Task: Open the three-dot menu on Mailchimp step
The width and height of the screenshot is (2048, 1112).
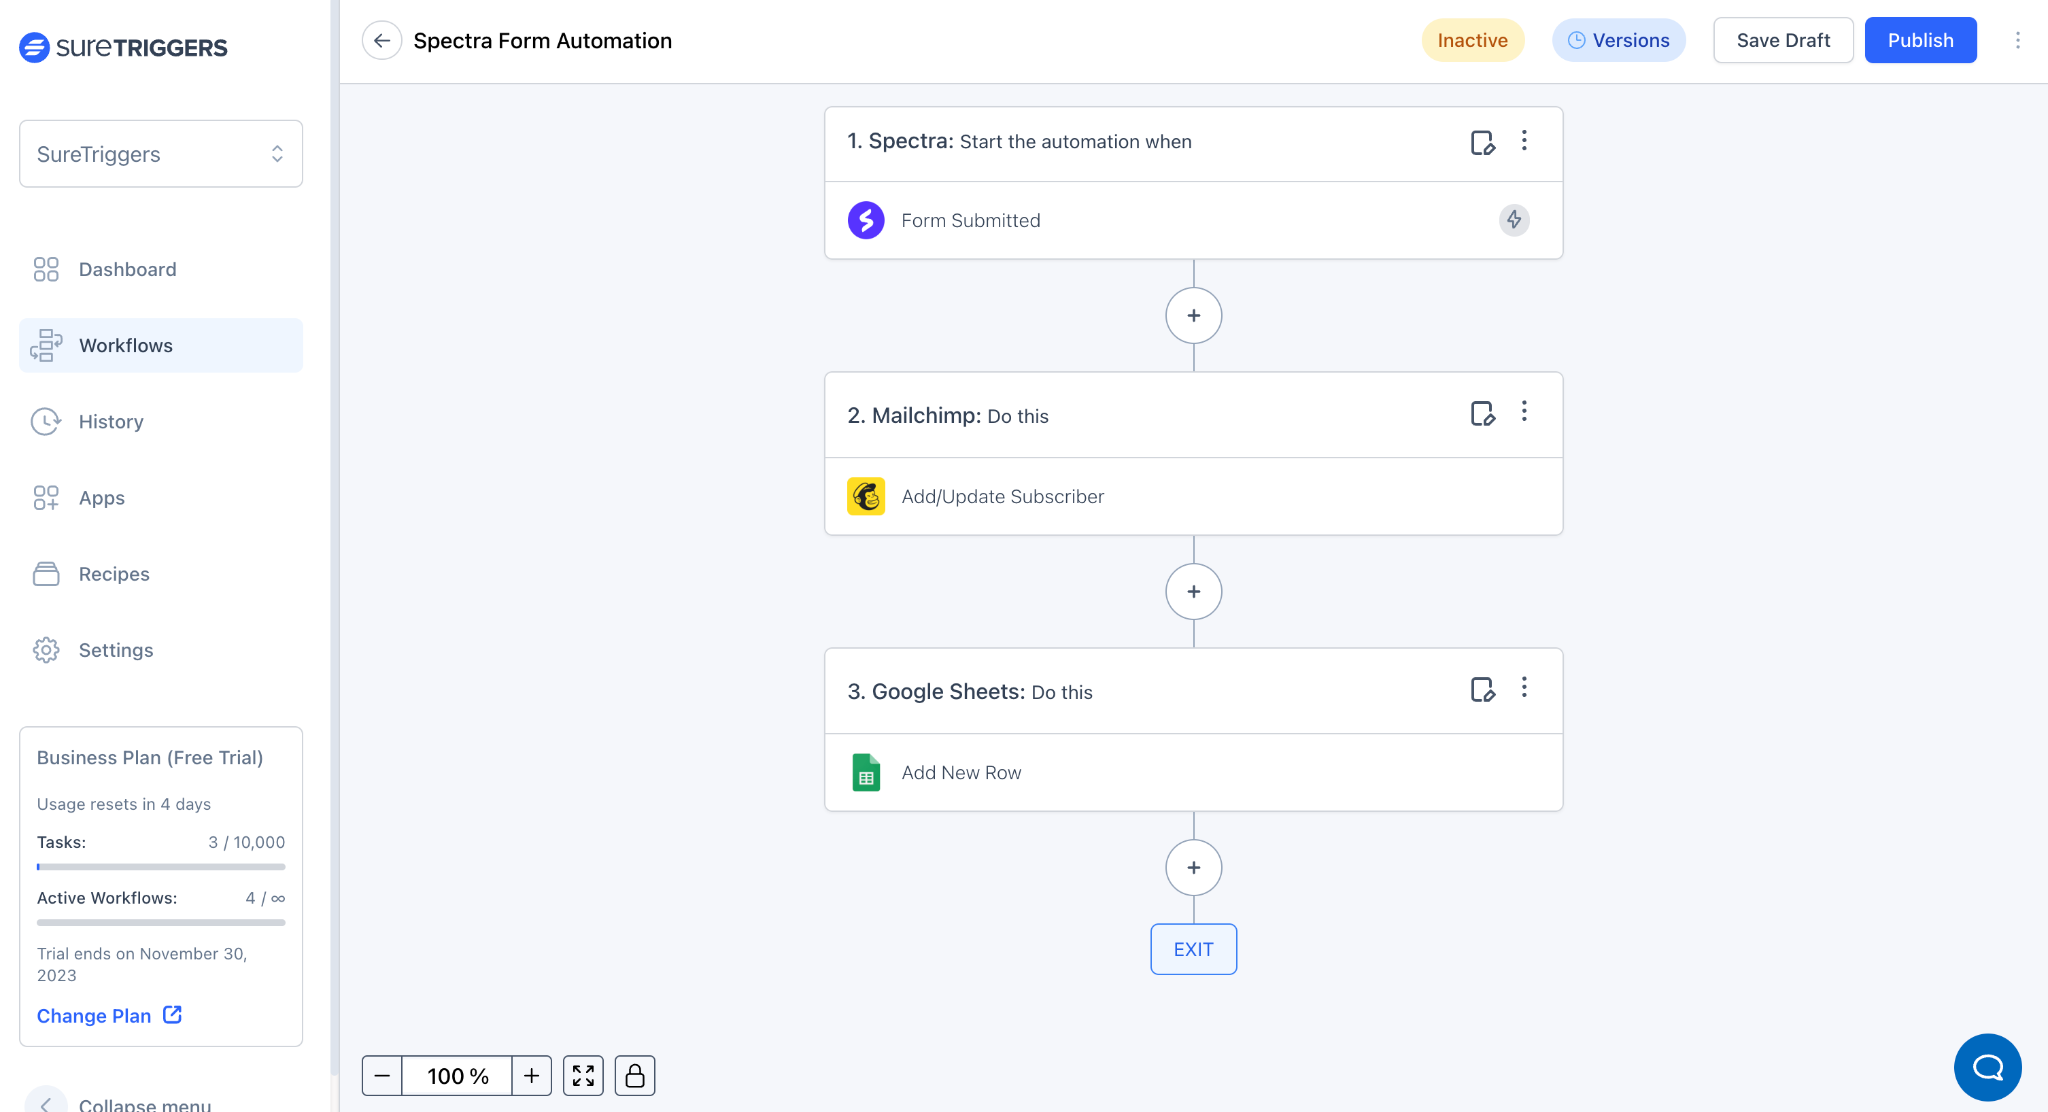Action: pos(1524,411)
